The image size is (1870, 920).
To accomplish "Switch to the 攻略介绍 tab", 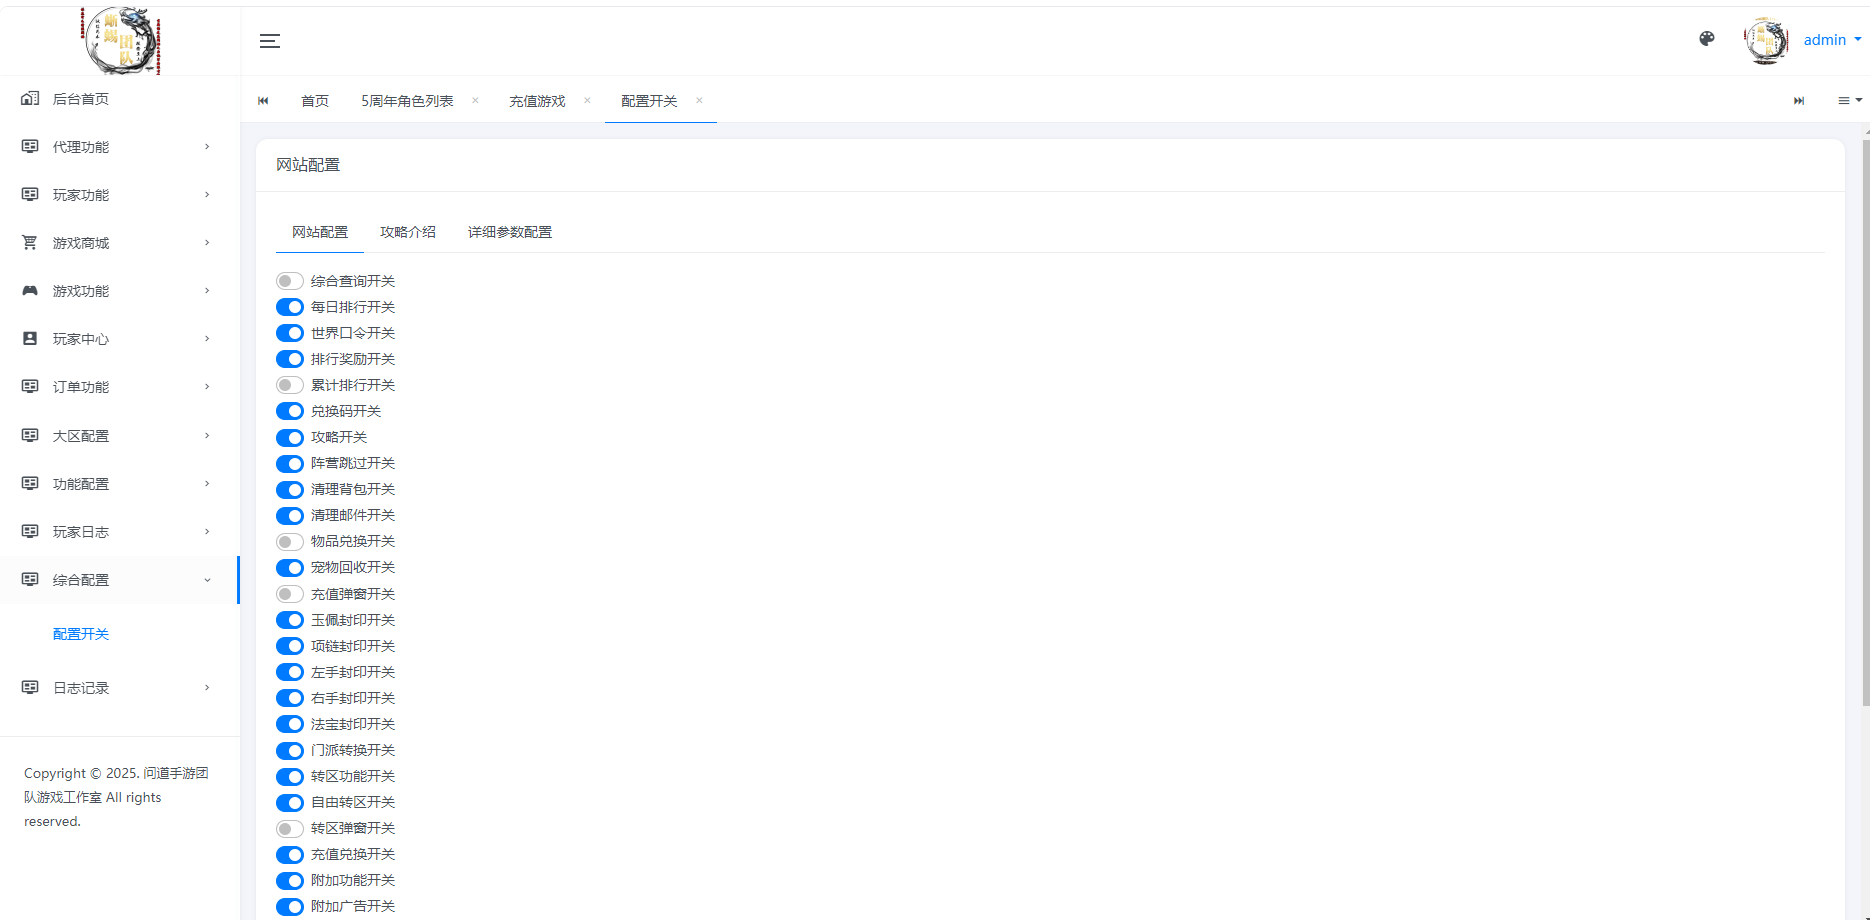I will click(408, 232).
